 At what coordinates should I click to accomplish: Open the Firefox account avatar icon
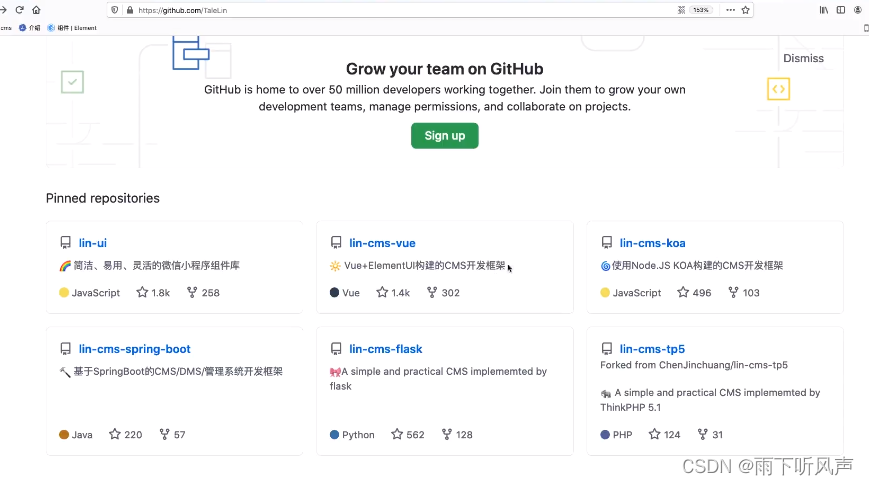(858, 10)
